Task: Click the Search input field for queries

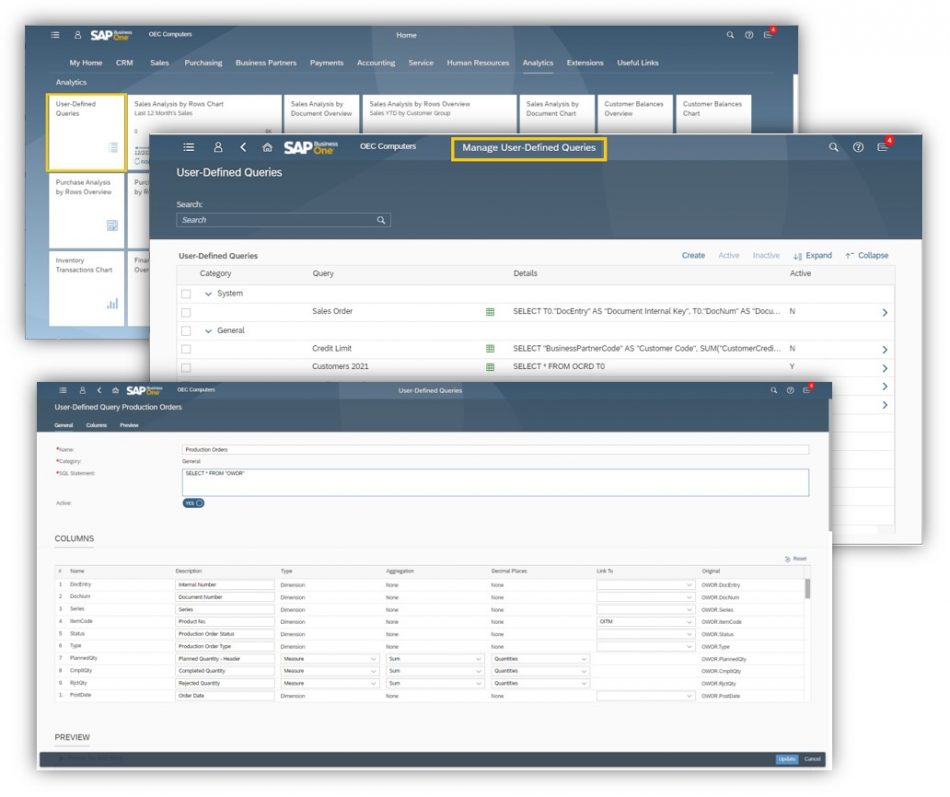Action: tap(283, 220)
